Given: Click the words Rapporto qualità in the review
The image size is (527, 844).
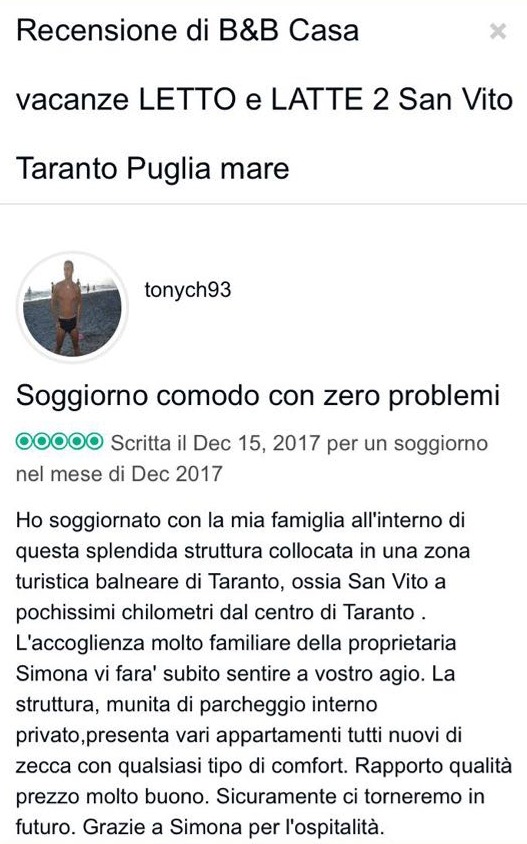Looking at the screenshot, I should (433, 766).
